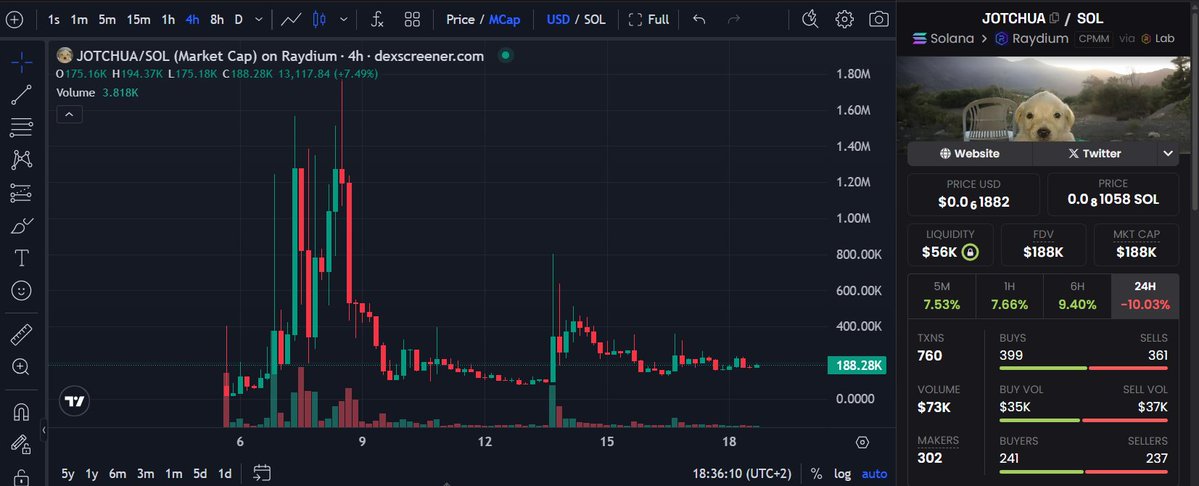Switch chart to MCap display
The image size is (1199, 486).
pos(505,20)
